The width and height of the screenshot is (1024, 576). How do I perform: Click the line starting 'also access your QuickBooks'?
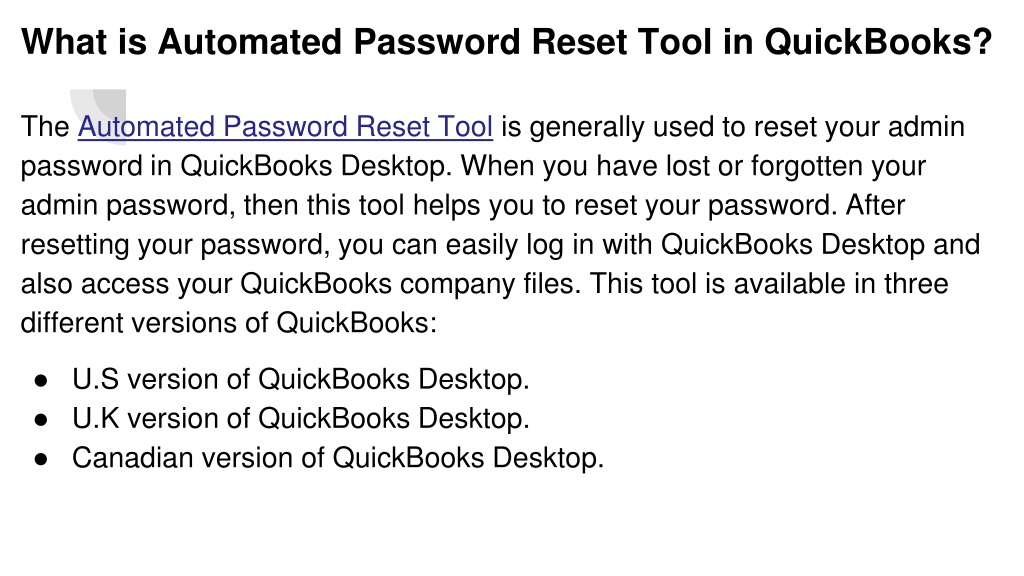(484, 283)
